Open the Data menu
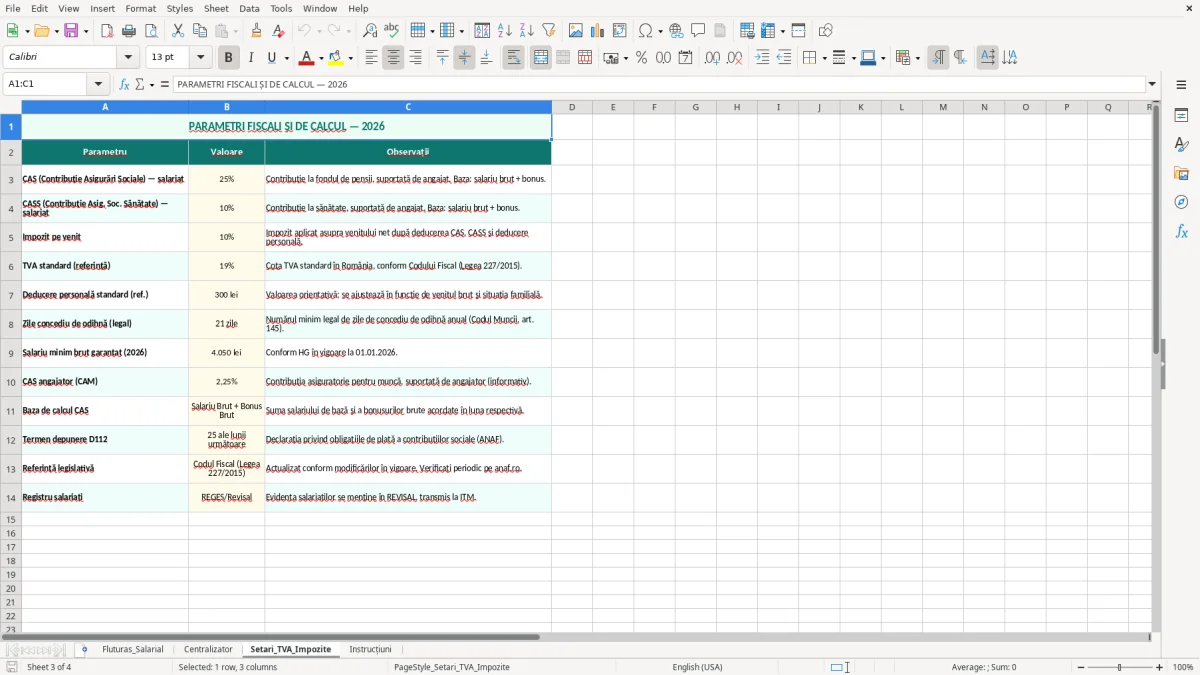The width and height of the screenshot is (1200, 675). point(249,8)
